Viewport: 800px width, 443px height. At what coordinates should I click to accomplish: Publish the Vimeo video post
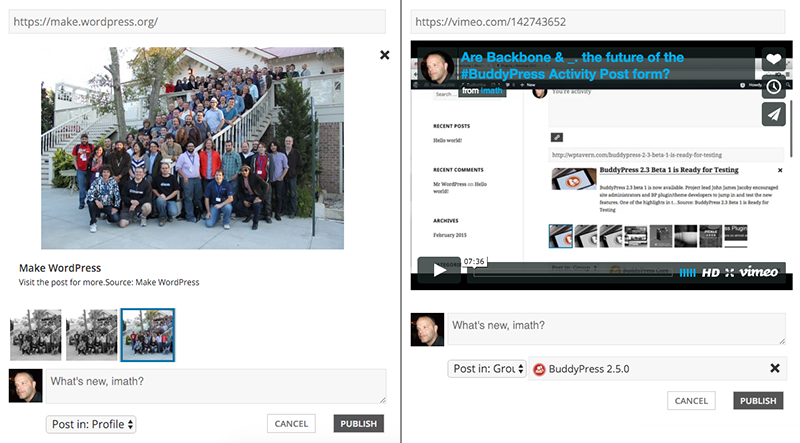tap(758, 401)
